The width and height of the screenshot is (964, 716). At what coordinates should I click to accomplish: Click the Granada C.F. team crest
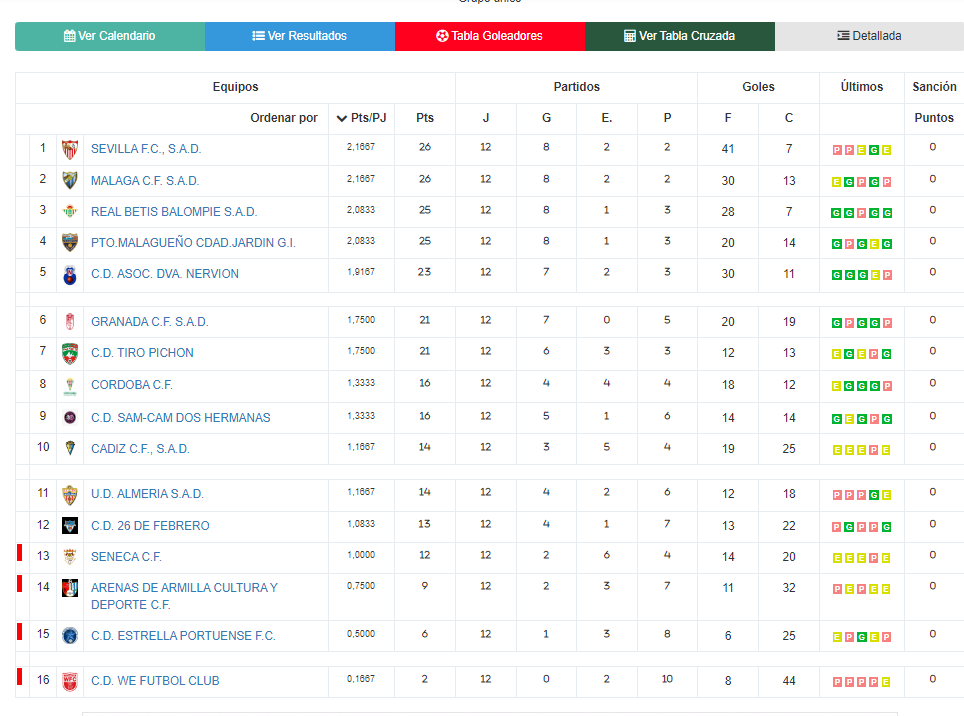[70, 321]
